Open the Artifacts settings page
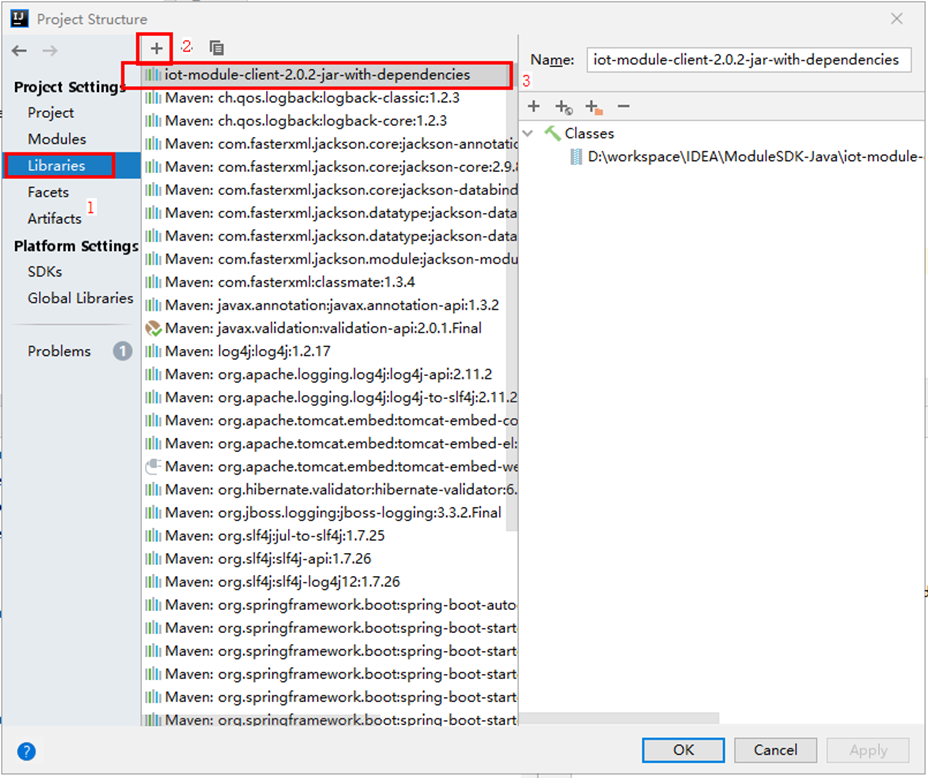 point(54,218)
